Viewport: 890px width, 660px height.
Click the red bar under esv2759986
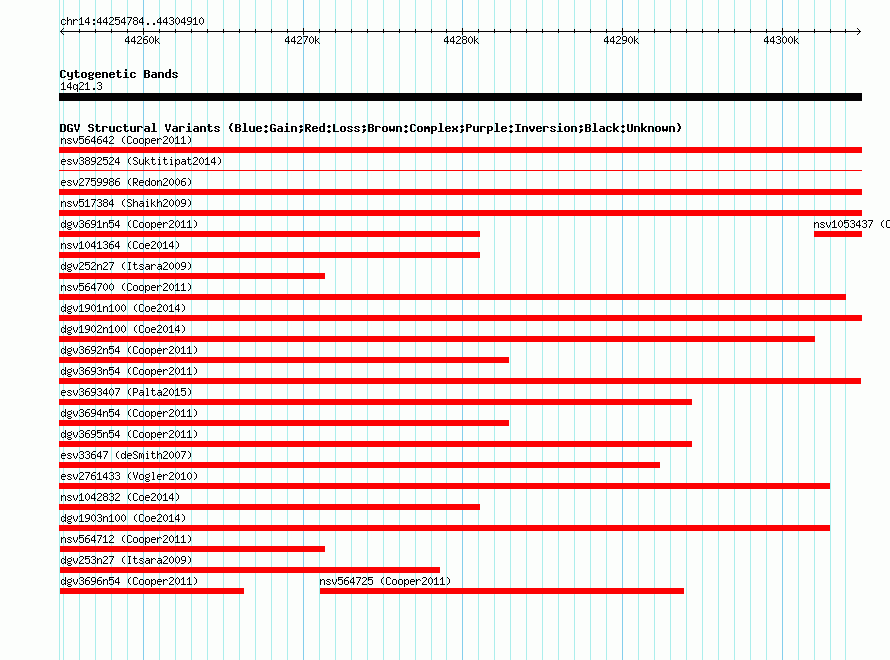click(x=460, y=192)
